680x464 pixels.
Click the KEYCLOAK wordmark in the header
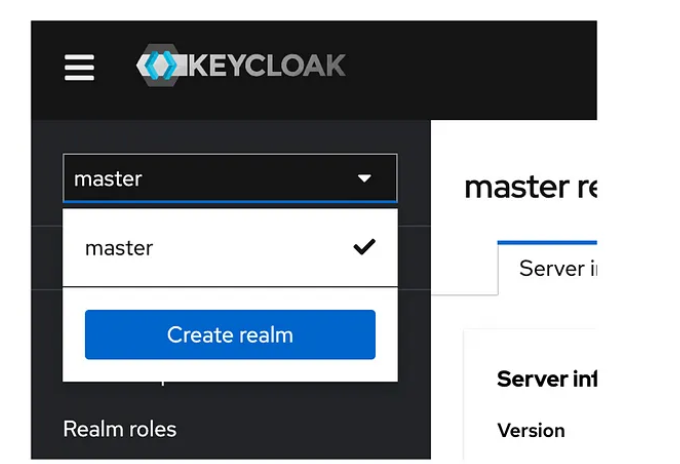pos(264,66)
